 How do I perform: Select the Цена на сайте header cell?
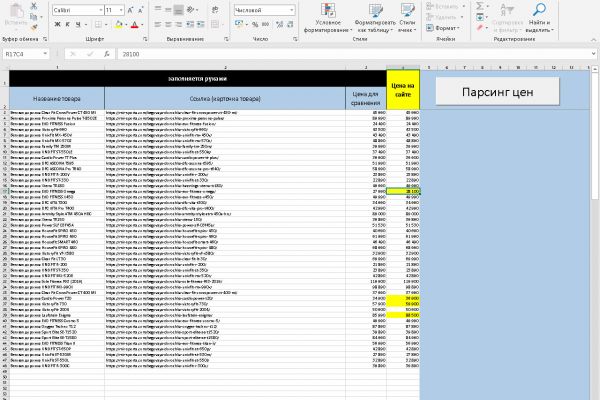(x=403, y=90)
